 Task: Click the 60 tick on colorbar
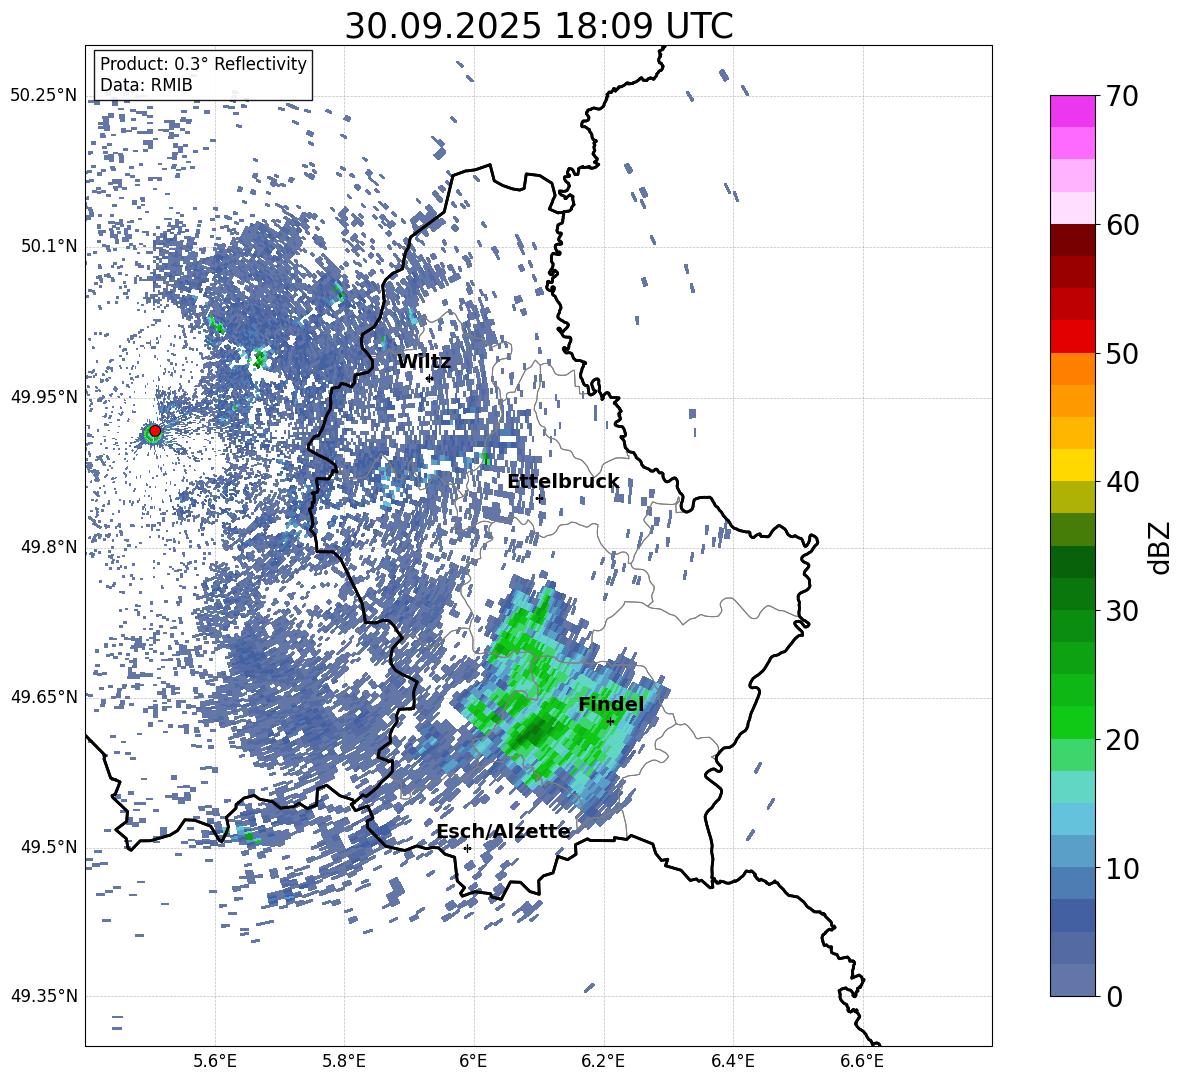(1122, 224)
